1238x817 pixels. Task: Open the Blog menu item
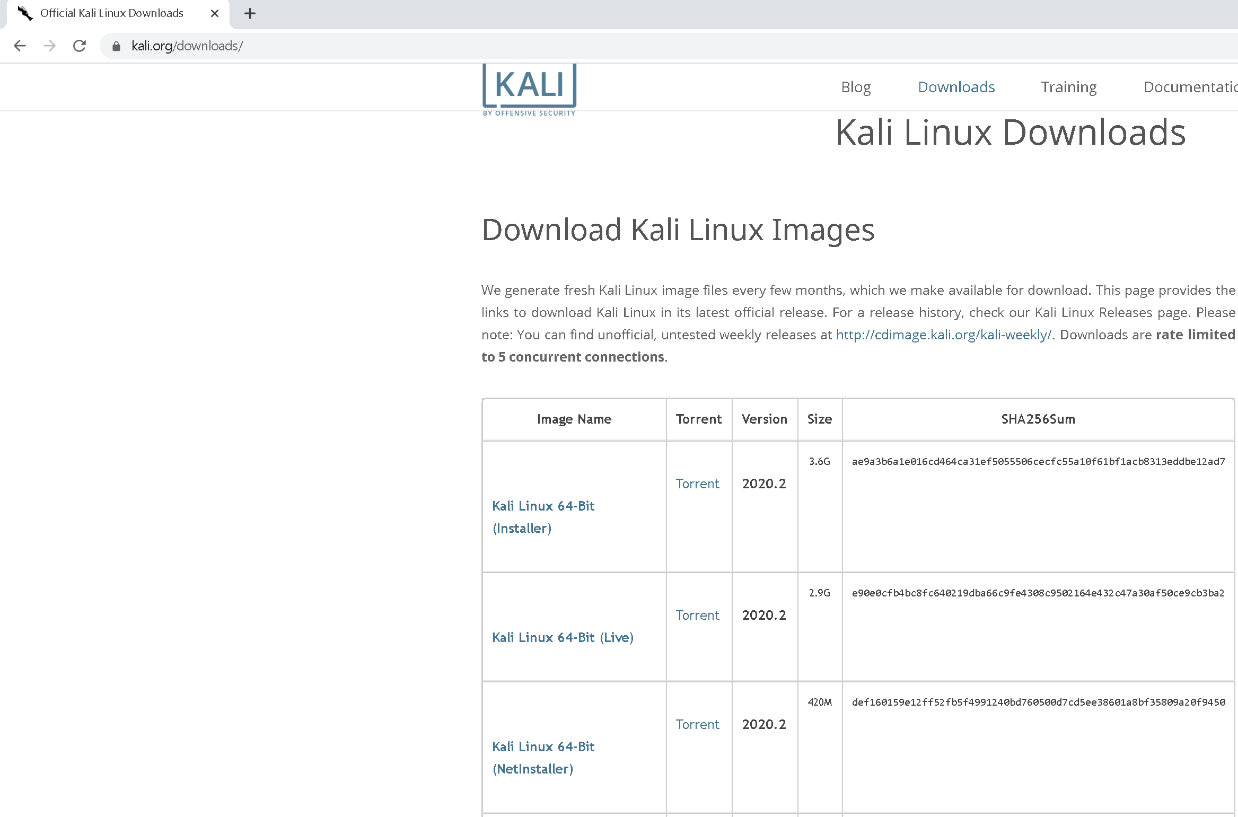(x=855, y=87)
